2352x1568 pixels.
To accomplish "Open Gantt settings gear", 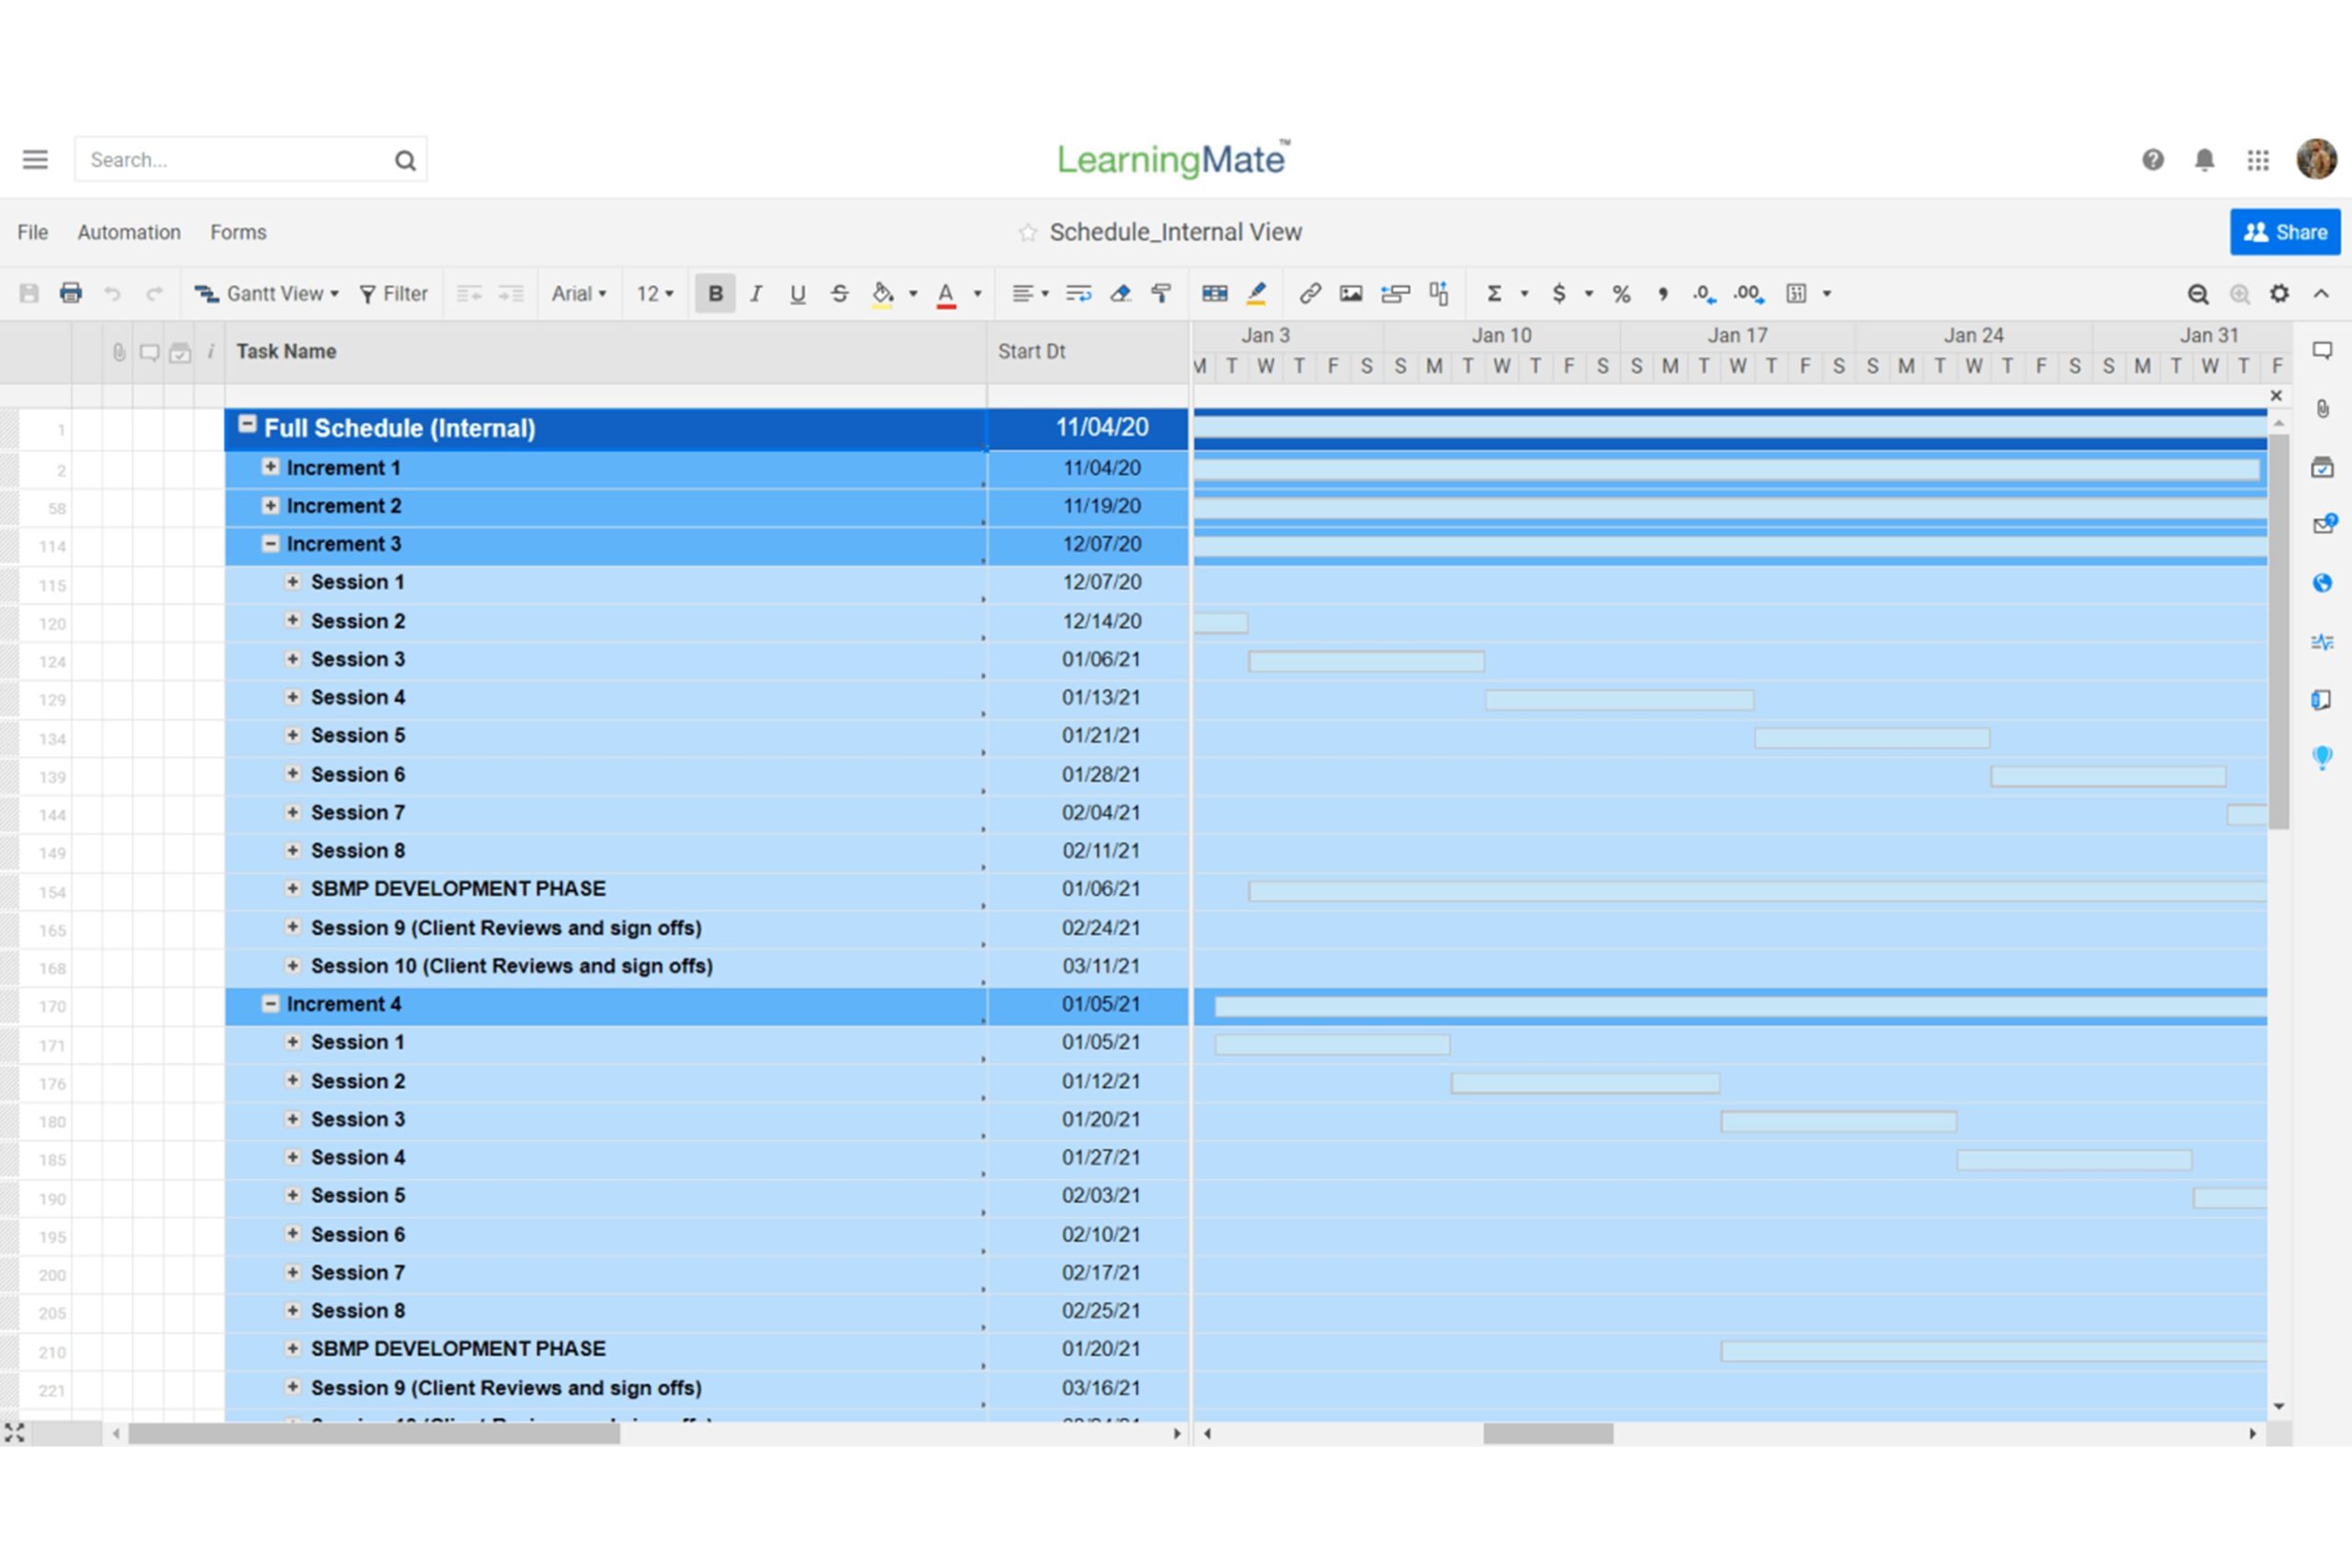I will coord(2279,293).
